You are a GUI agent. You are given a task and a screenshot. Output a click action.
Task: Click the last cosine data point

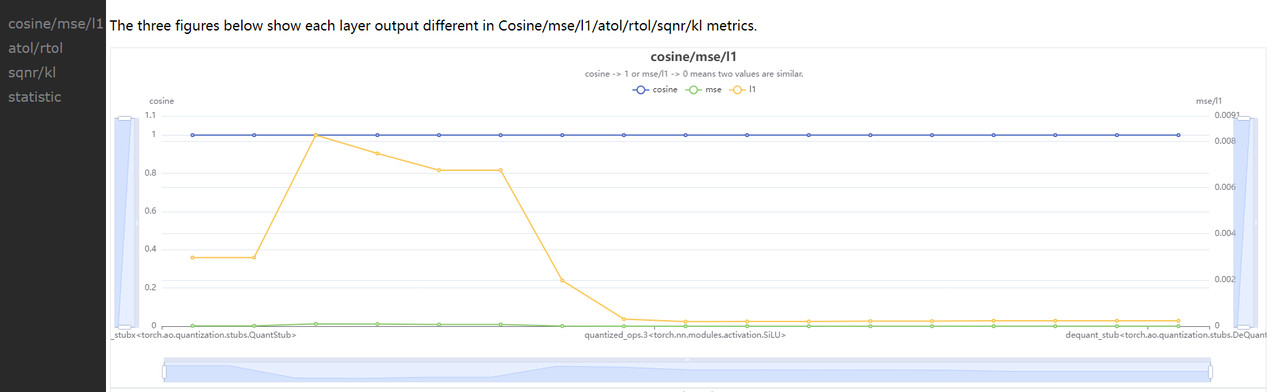click(x=1179, y=135)
